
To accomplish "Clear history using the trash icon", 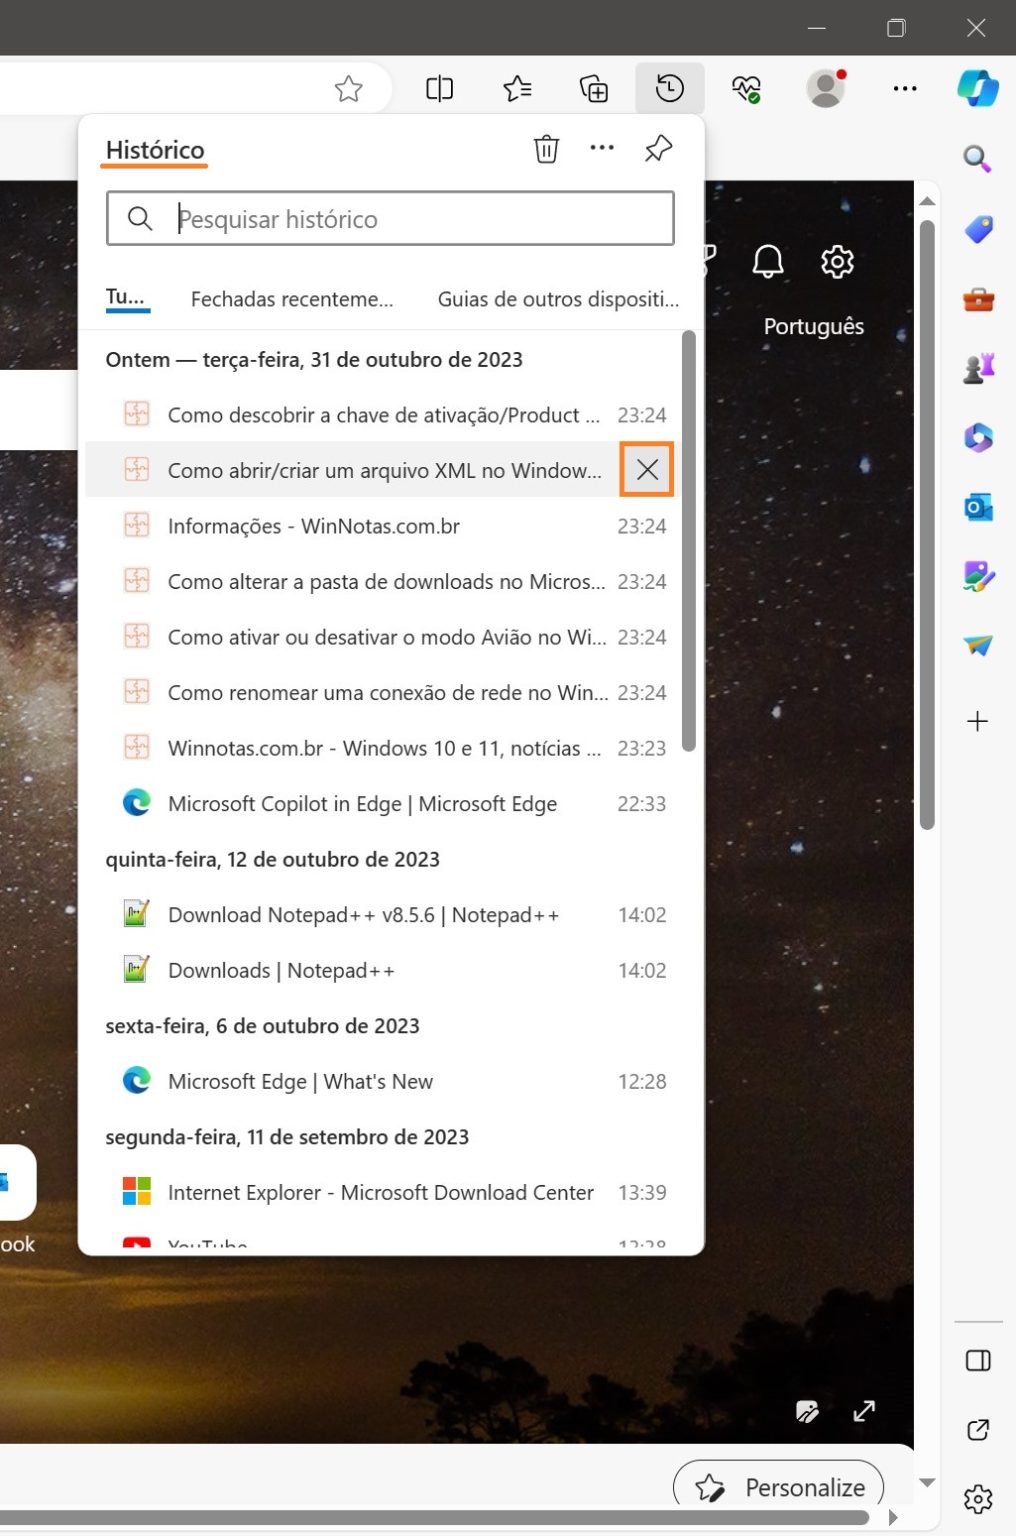I will pyautogui.click(x=546, y=148).
